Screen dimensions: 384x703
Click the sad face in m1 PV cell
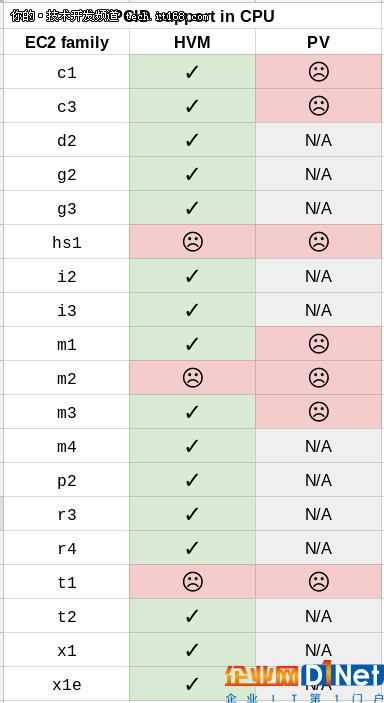click(x=319, y=343)
